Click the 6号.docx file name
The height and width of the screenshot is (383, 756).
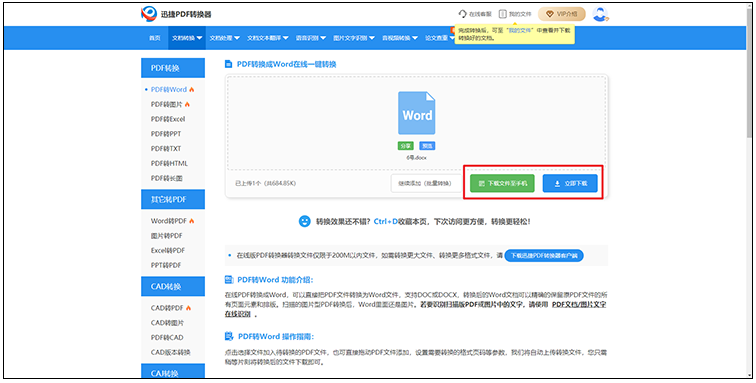[417, 158]
